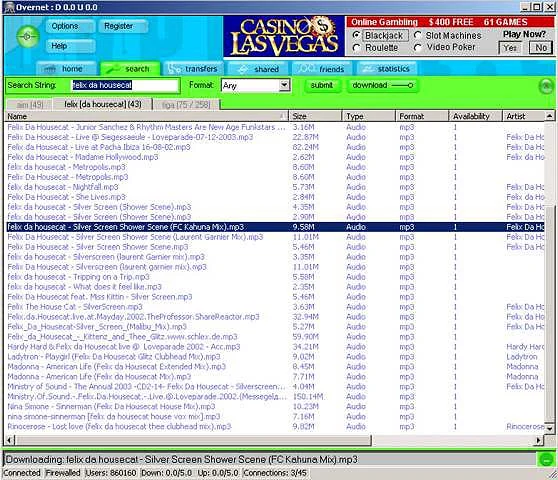Switch to the home tab
558x480 pixels.
point(67,69)
